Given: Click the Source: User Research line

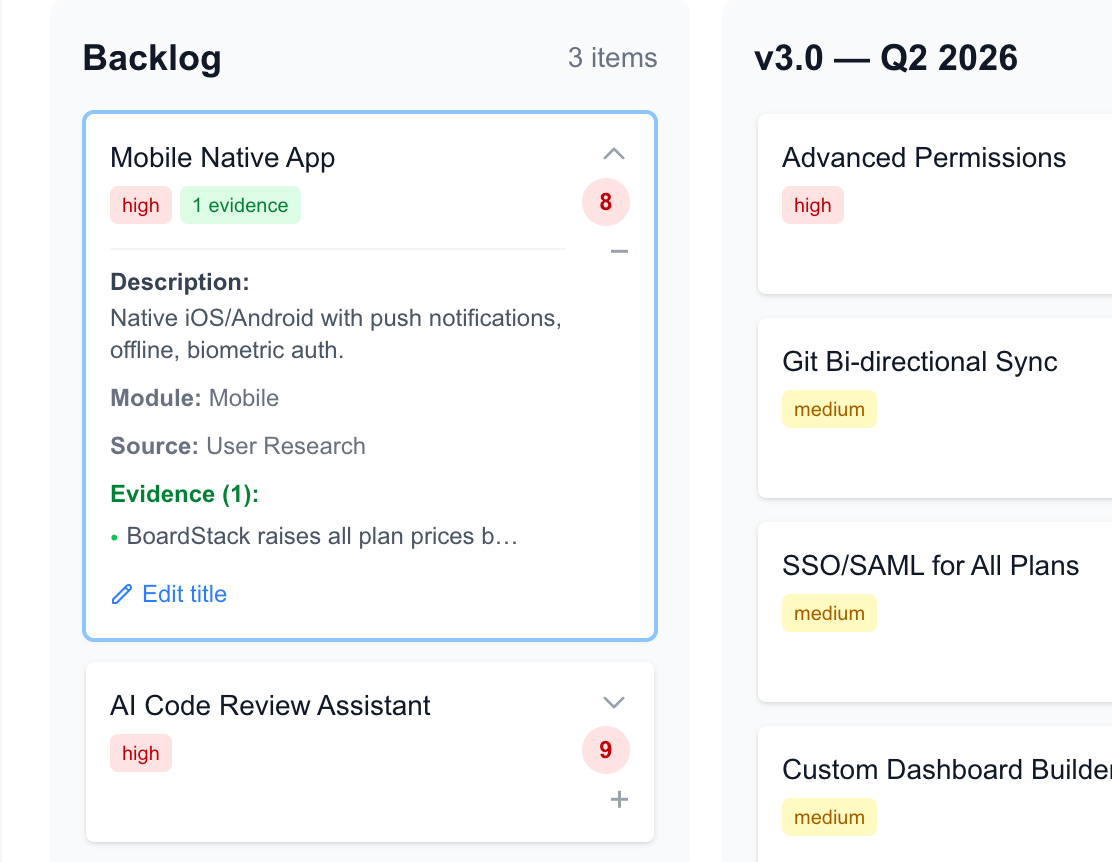Looking at the screenshot, I should pyautogui.click(x=238, y=446).
